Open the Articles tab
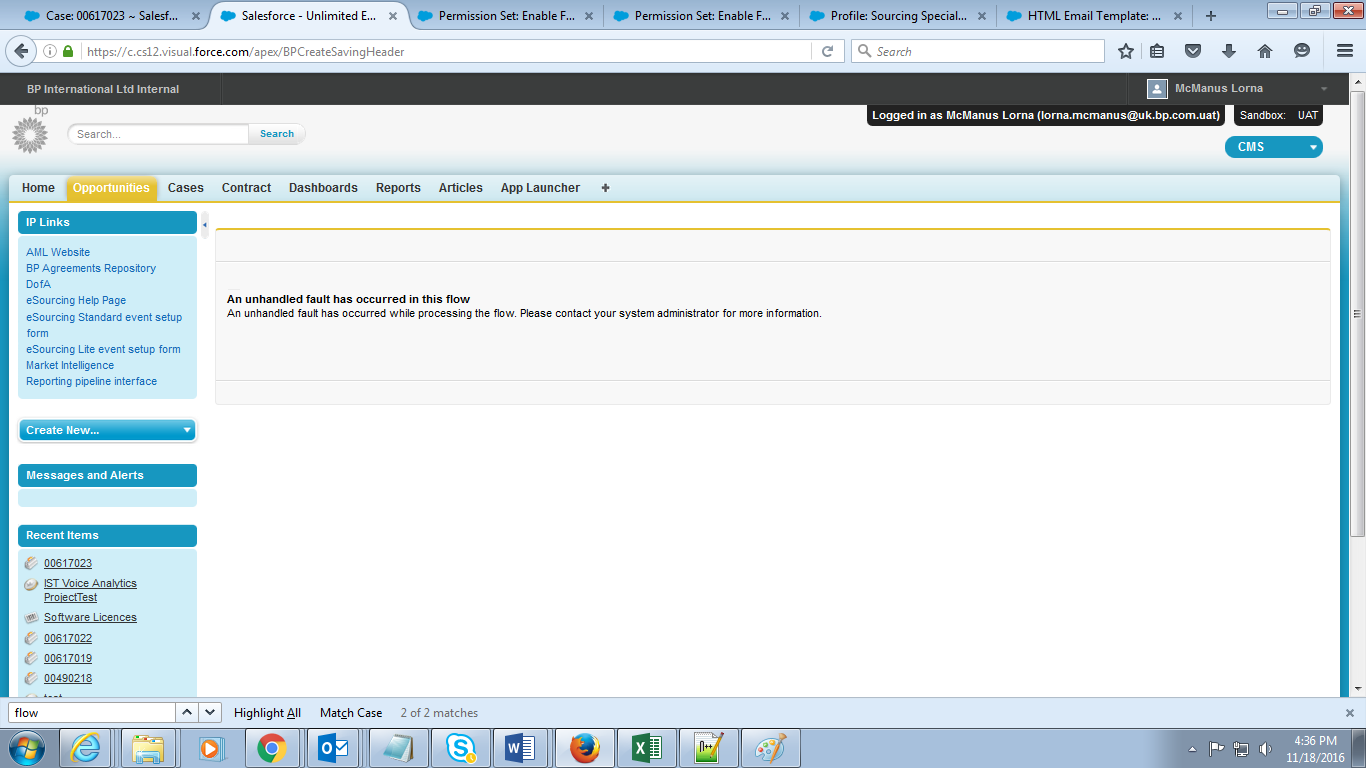This screenshot has height=768, width=1366. [x=461, y=188]
